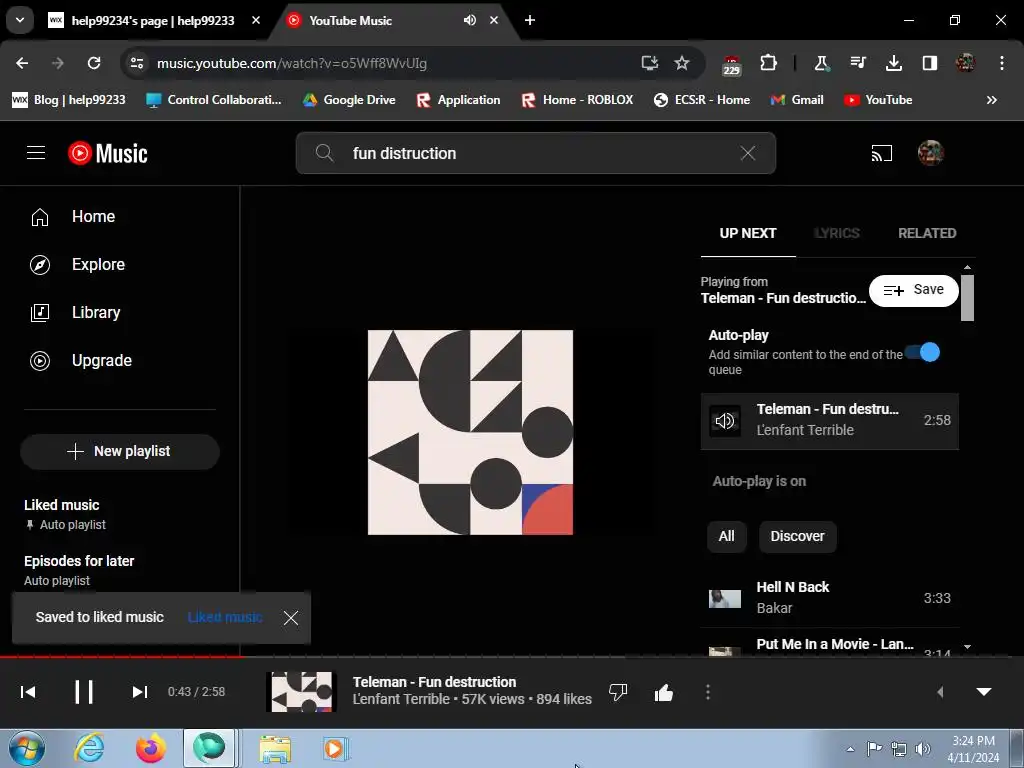This screenshot has width=1024, height=768.
Task: Toggle the Chrome side panel
Action: point(930,63)
